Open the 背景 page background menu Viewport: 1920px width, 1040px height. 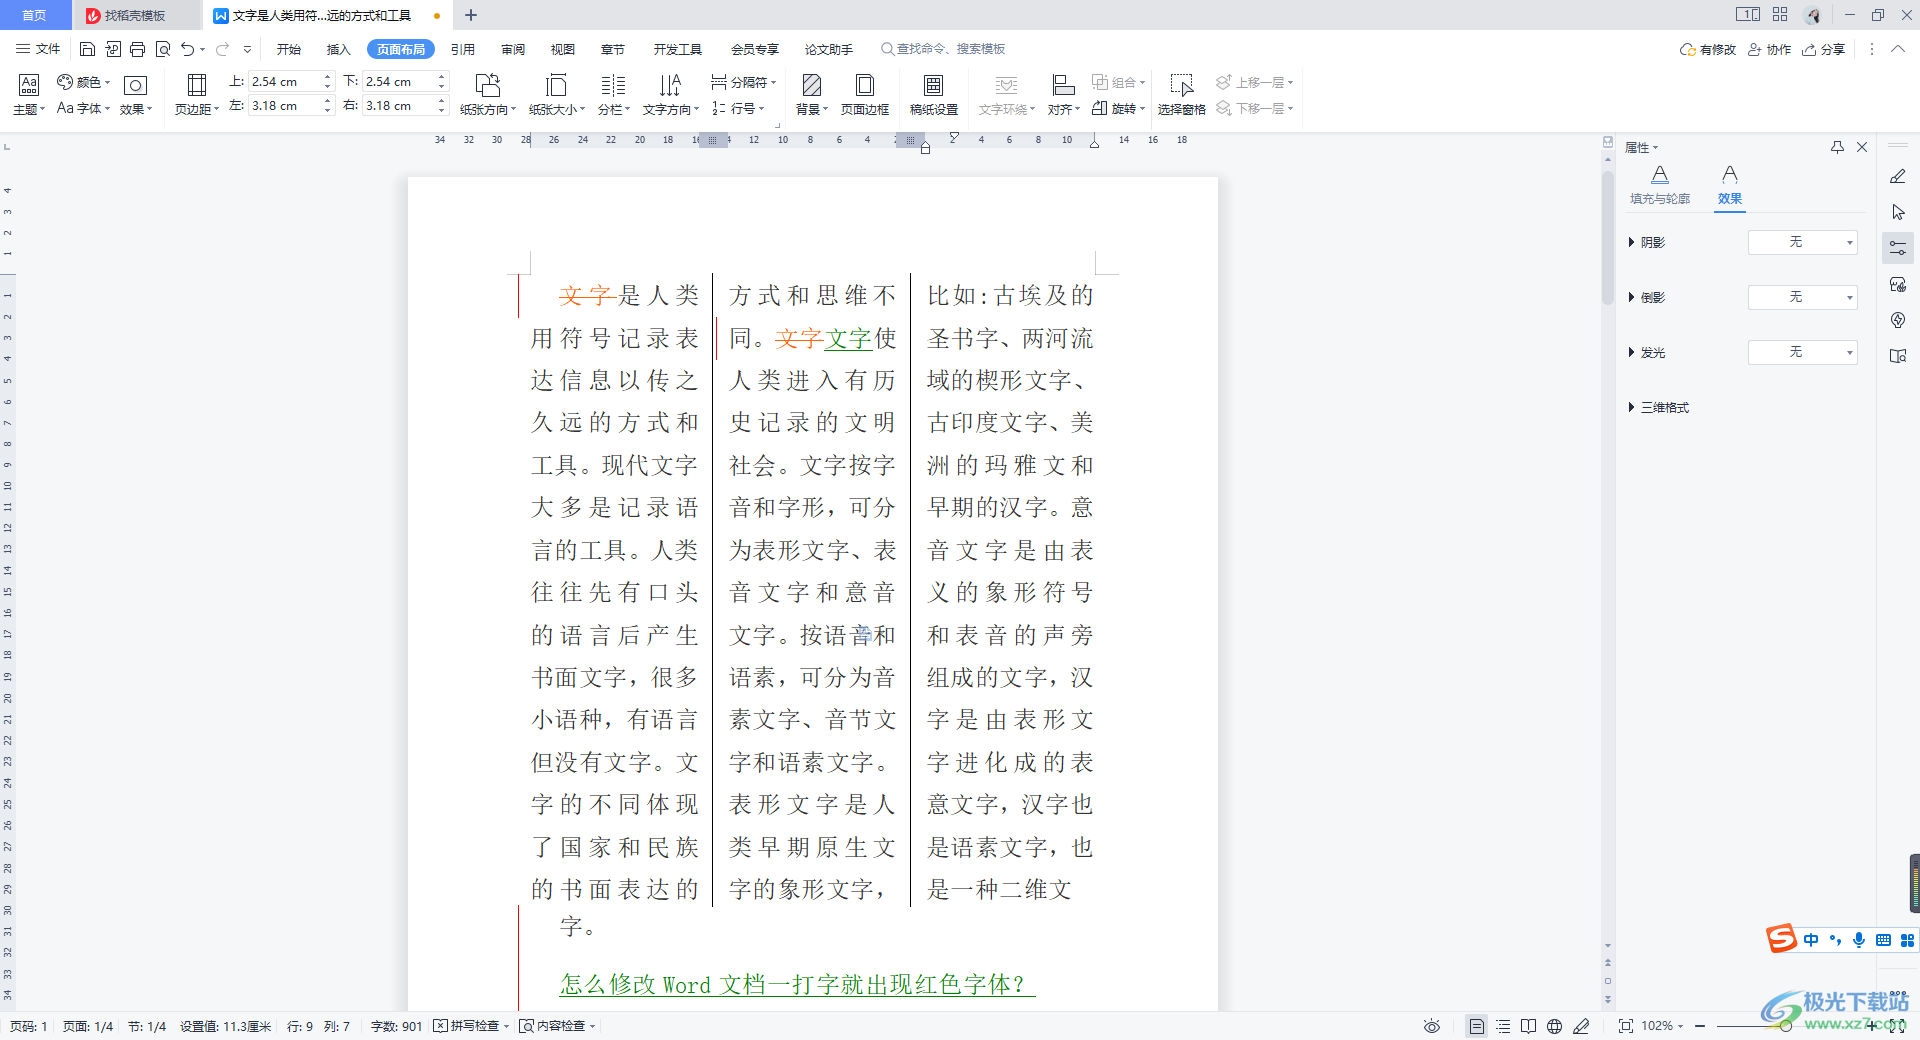tap(812, 95)
